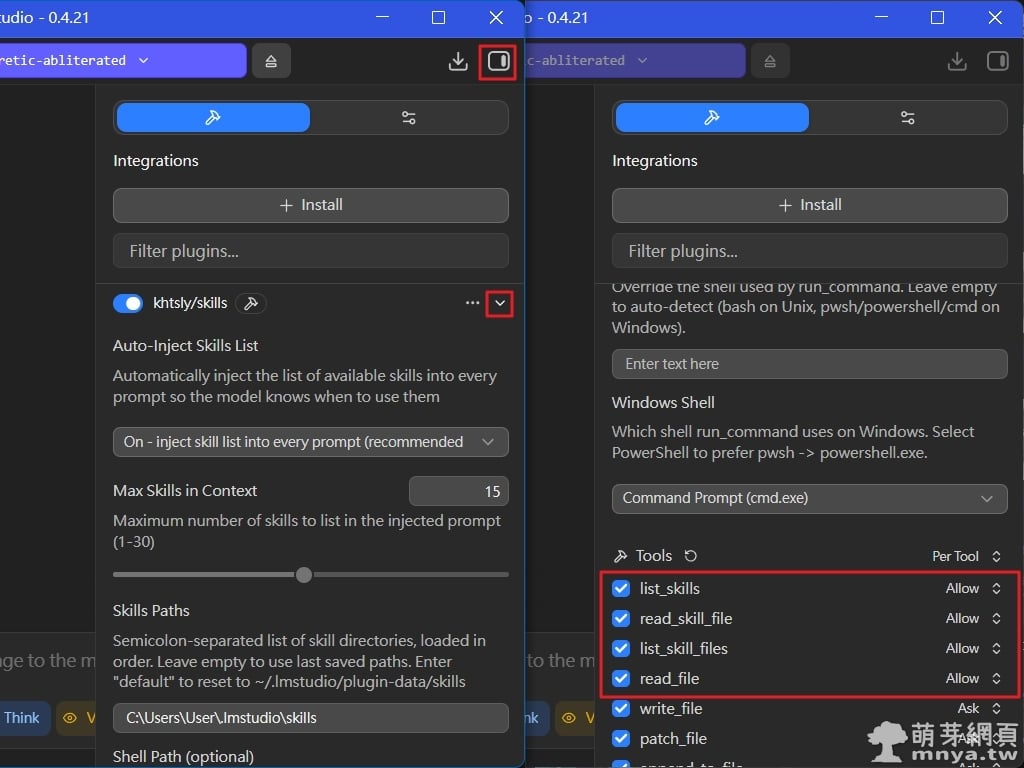Click the Install button in right window

coord(810,205)
